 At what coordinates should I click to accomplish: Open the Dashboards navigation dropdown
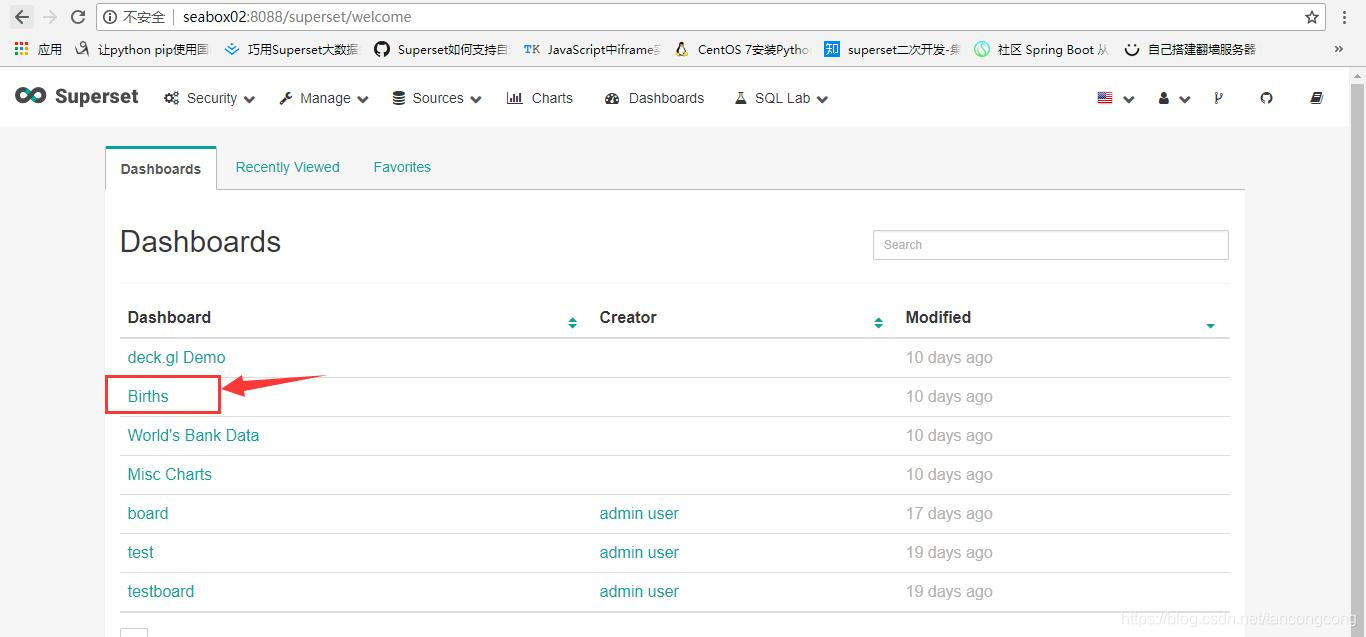(653, 97)
